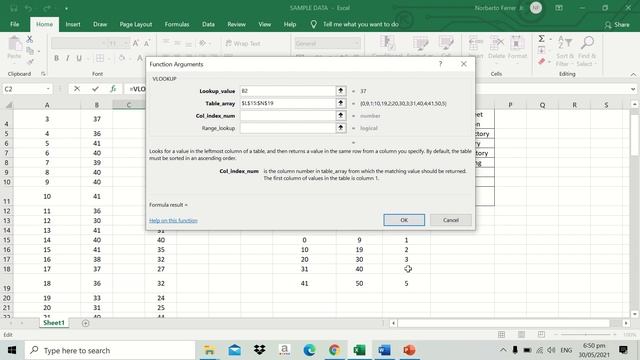The width and height of the screenshot is (640, 360).
Task: Click the Col_index_num input field
Action: [287, 116]
